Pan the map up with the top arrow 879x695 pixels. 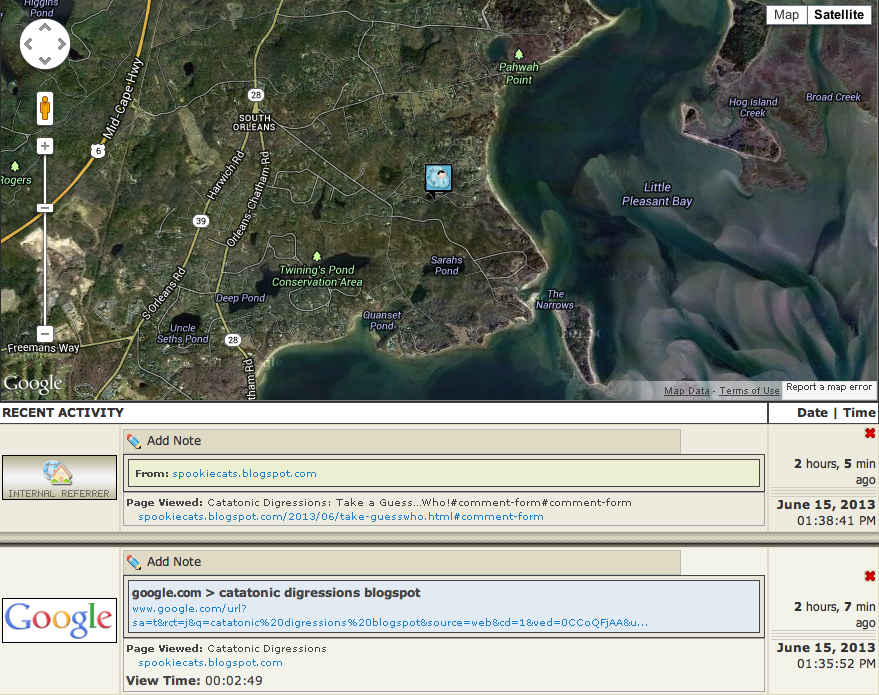45,27
